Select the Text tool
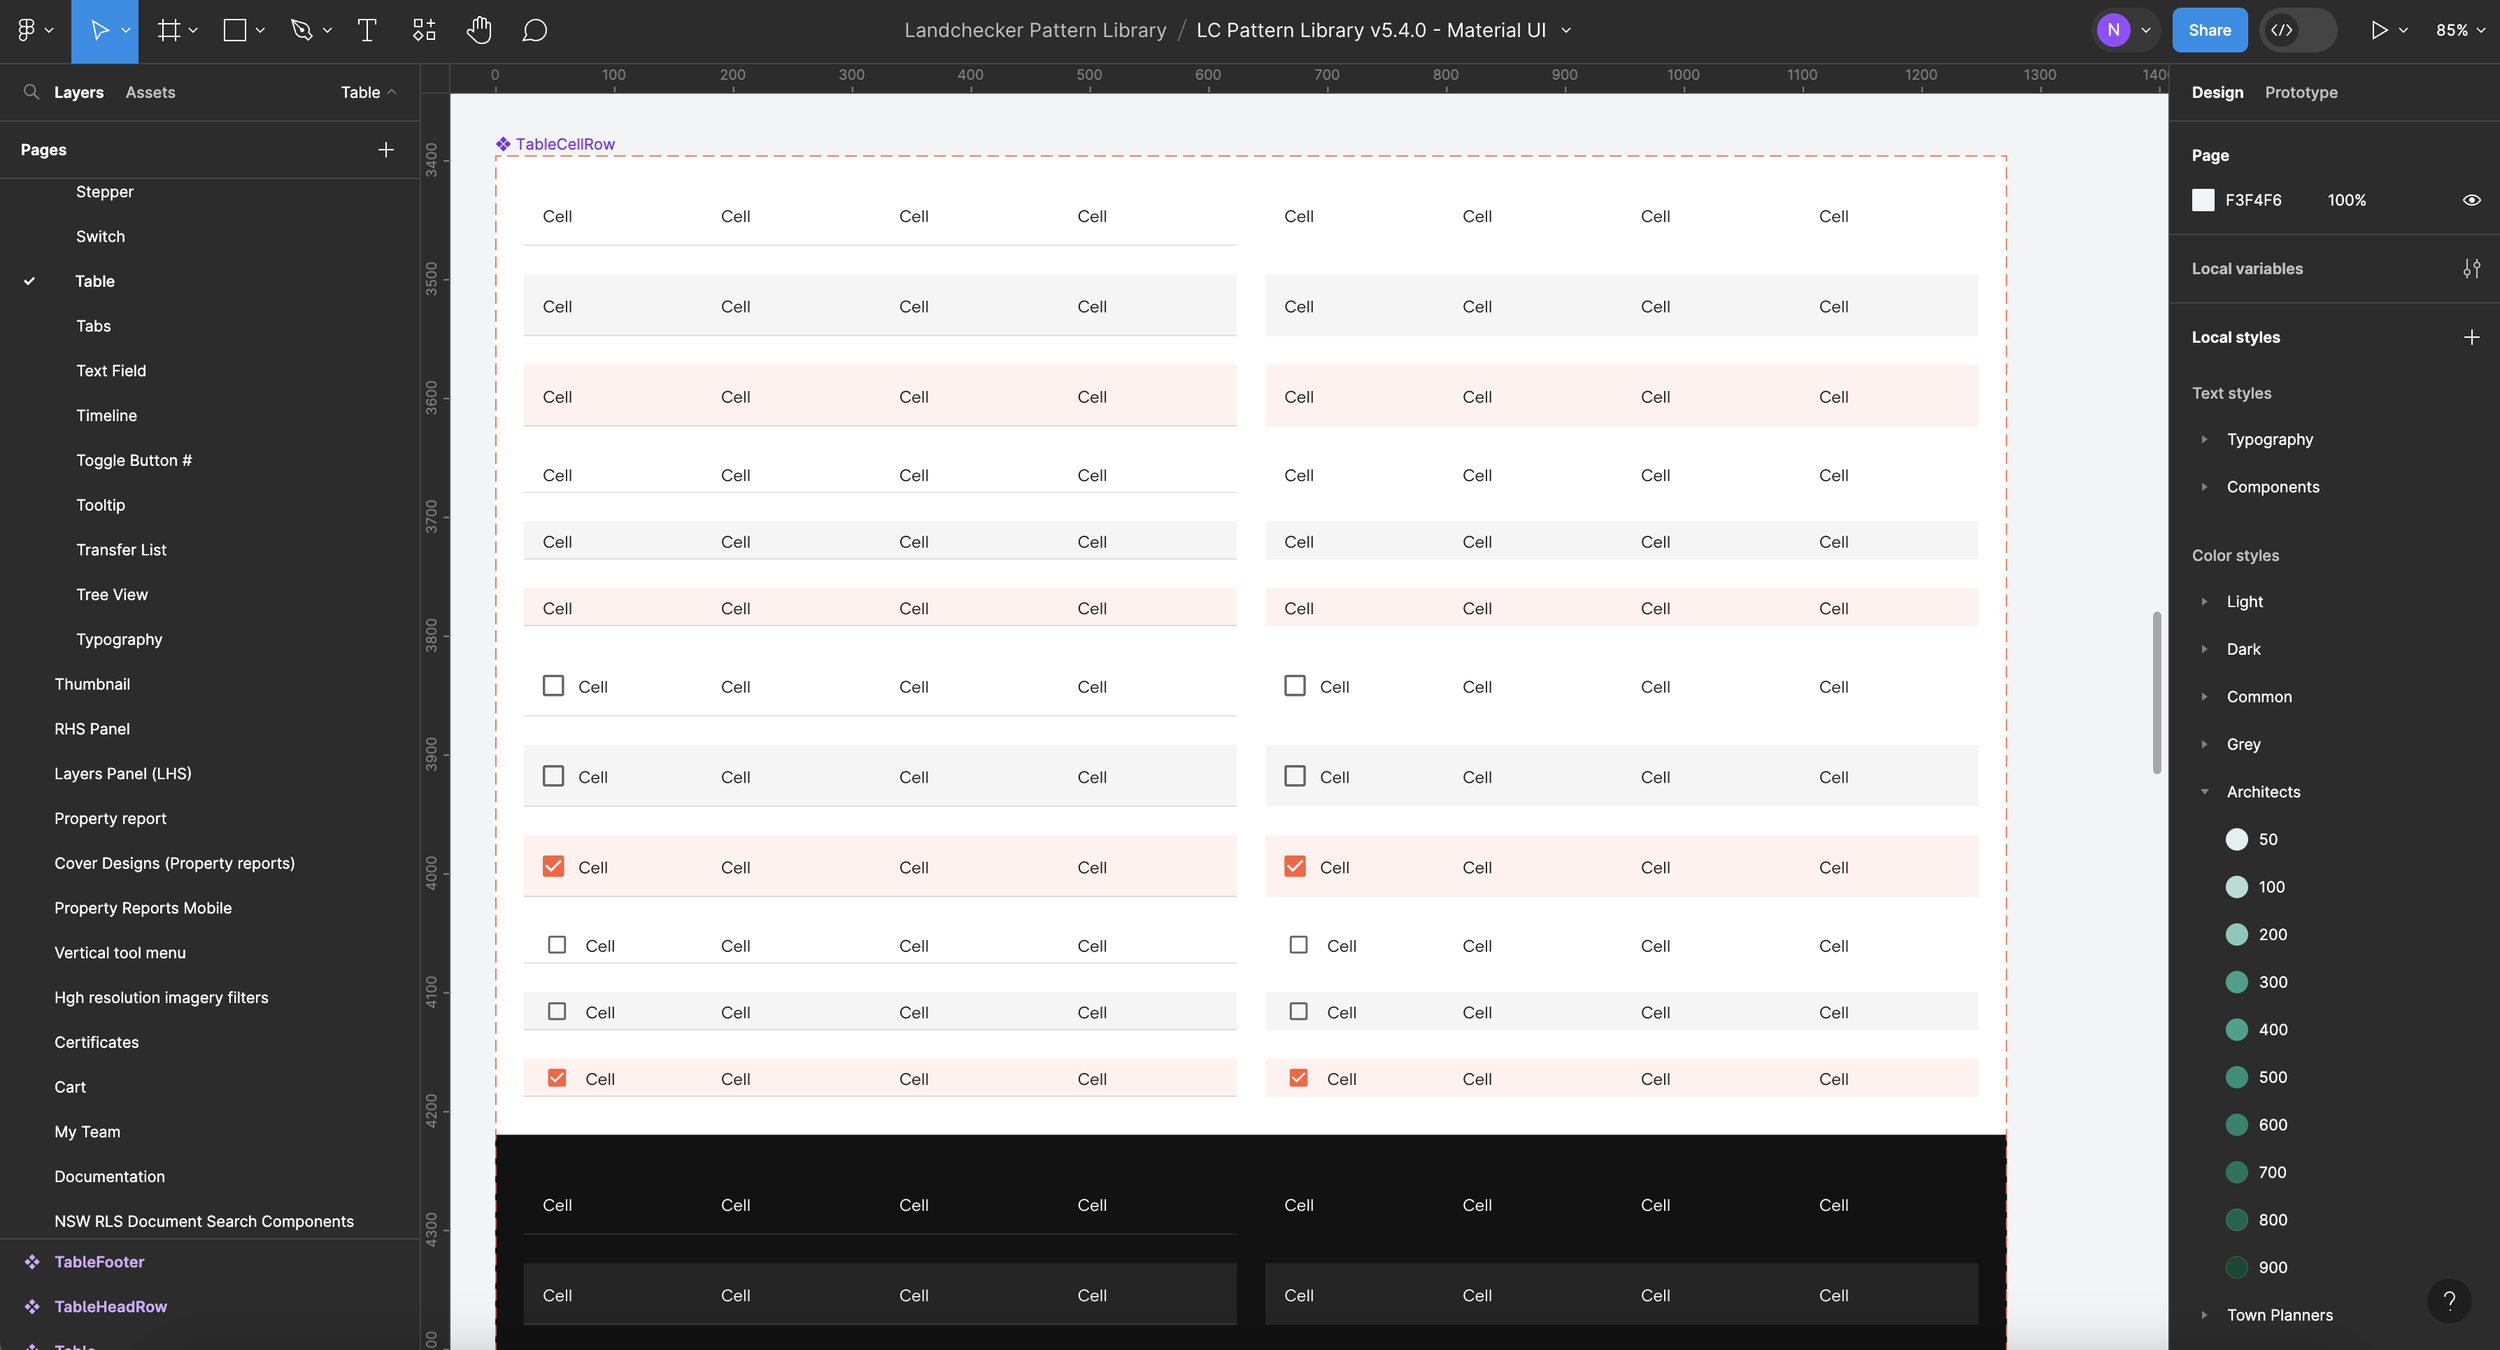Viewport: 2500px width, 1350px height. [x=366, y=30]
